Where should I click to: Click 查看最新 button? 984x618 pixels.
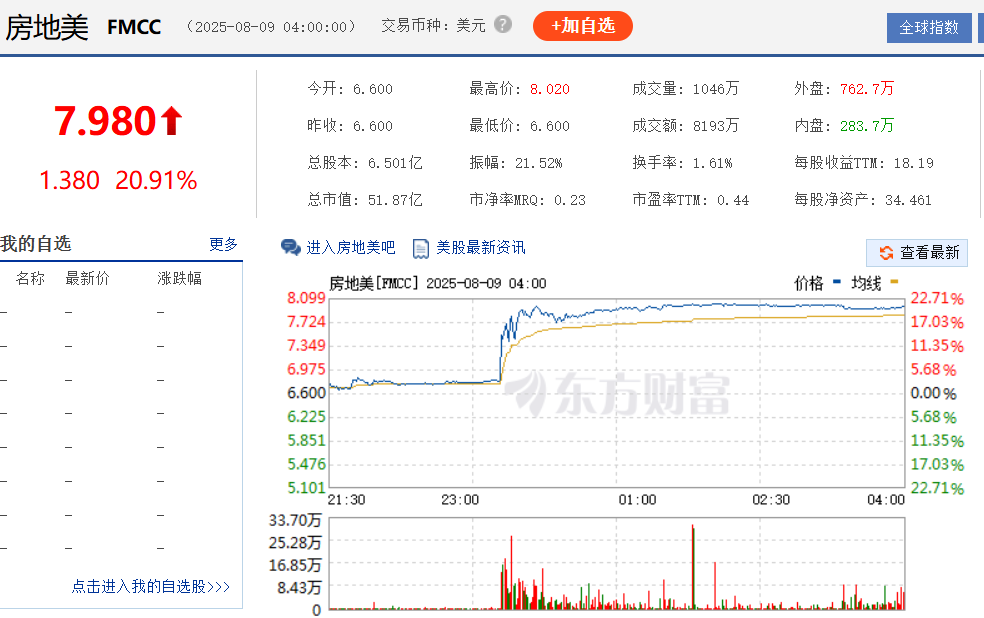917,252
